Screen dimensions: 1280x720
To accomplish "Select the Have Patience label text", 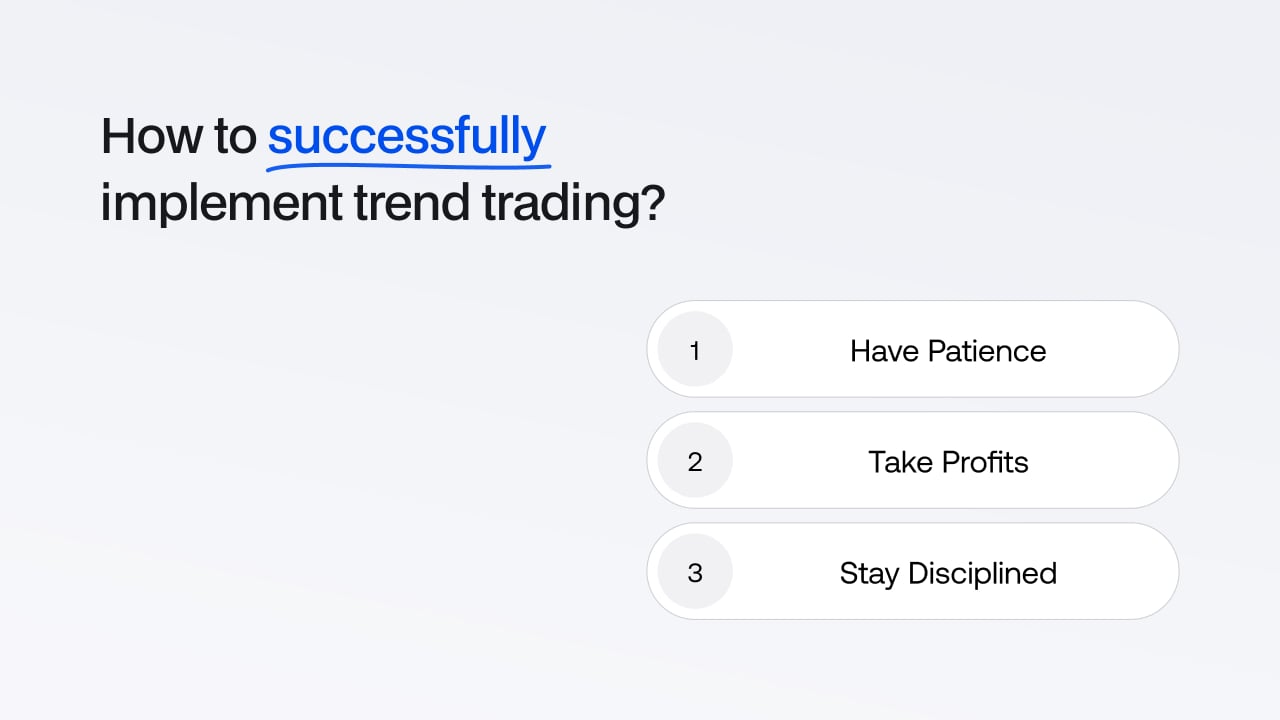I will [948, 351].
